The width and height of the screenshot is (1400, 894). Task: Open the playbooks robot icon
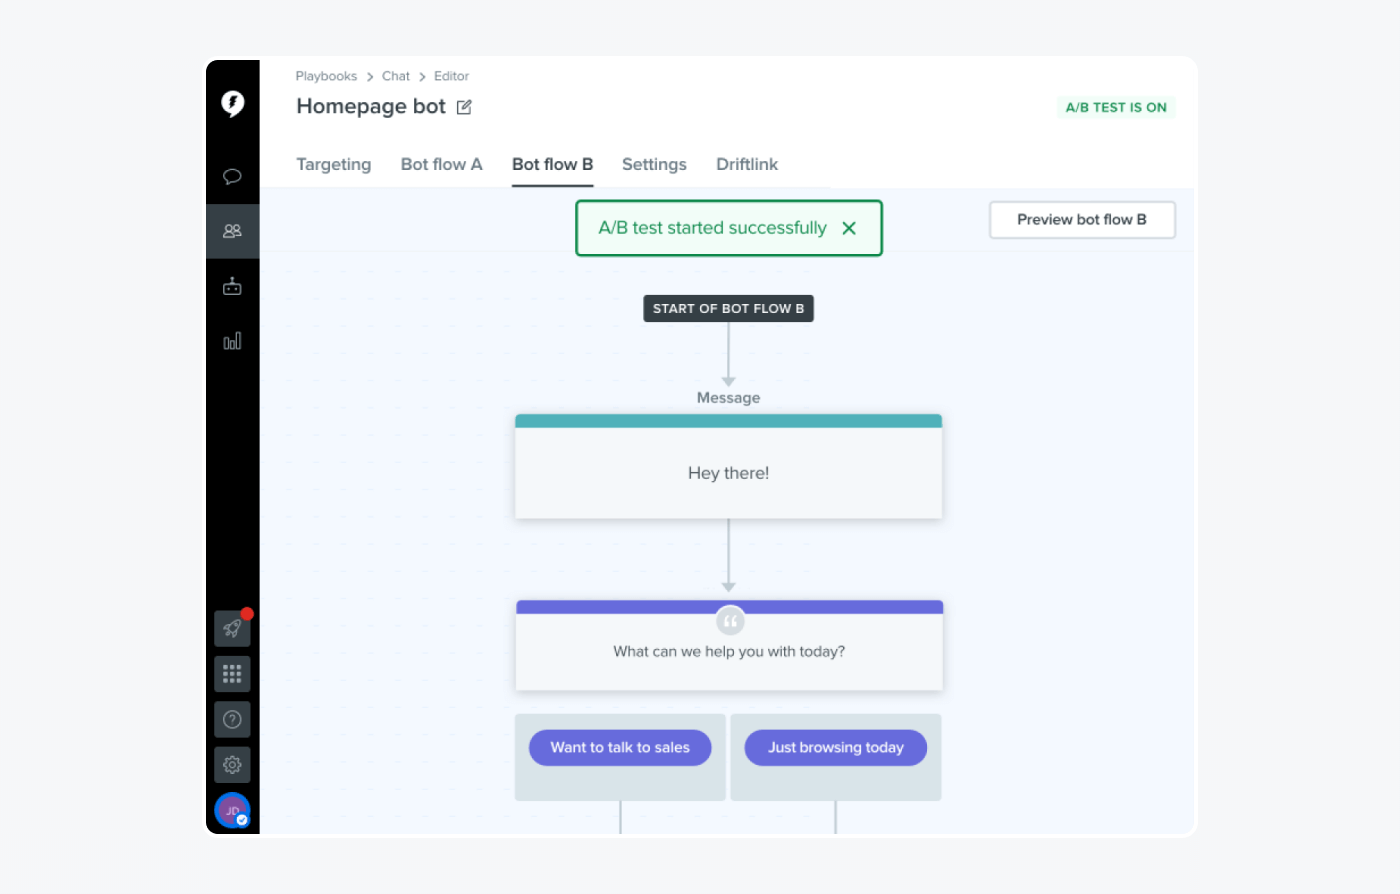point(232,287)
